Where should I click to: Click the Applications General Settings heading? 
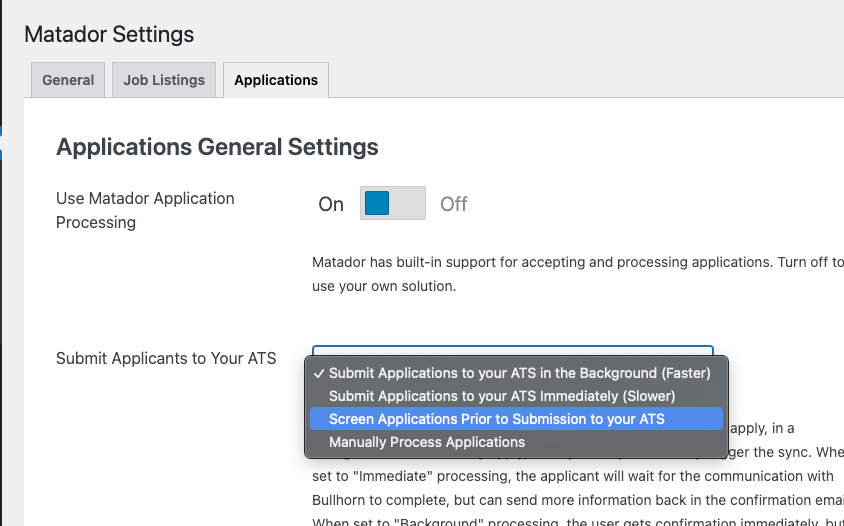point(217,147)
